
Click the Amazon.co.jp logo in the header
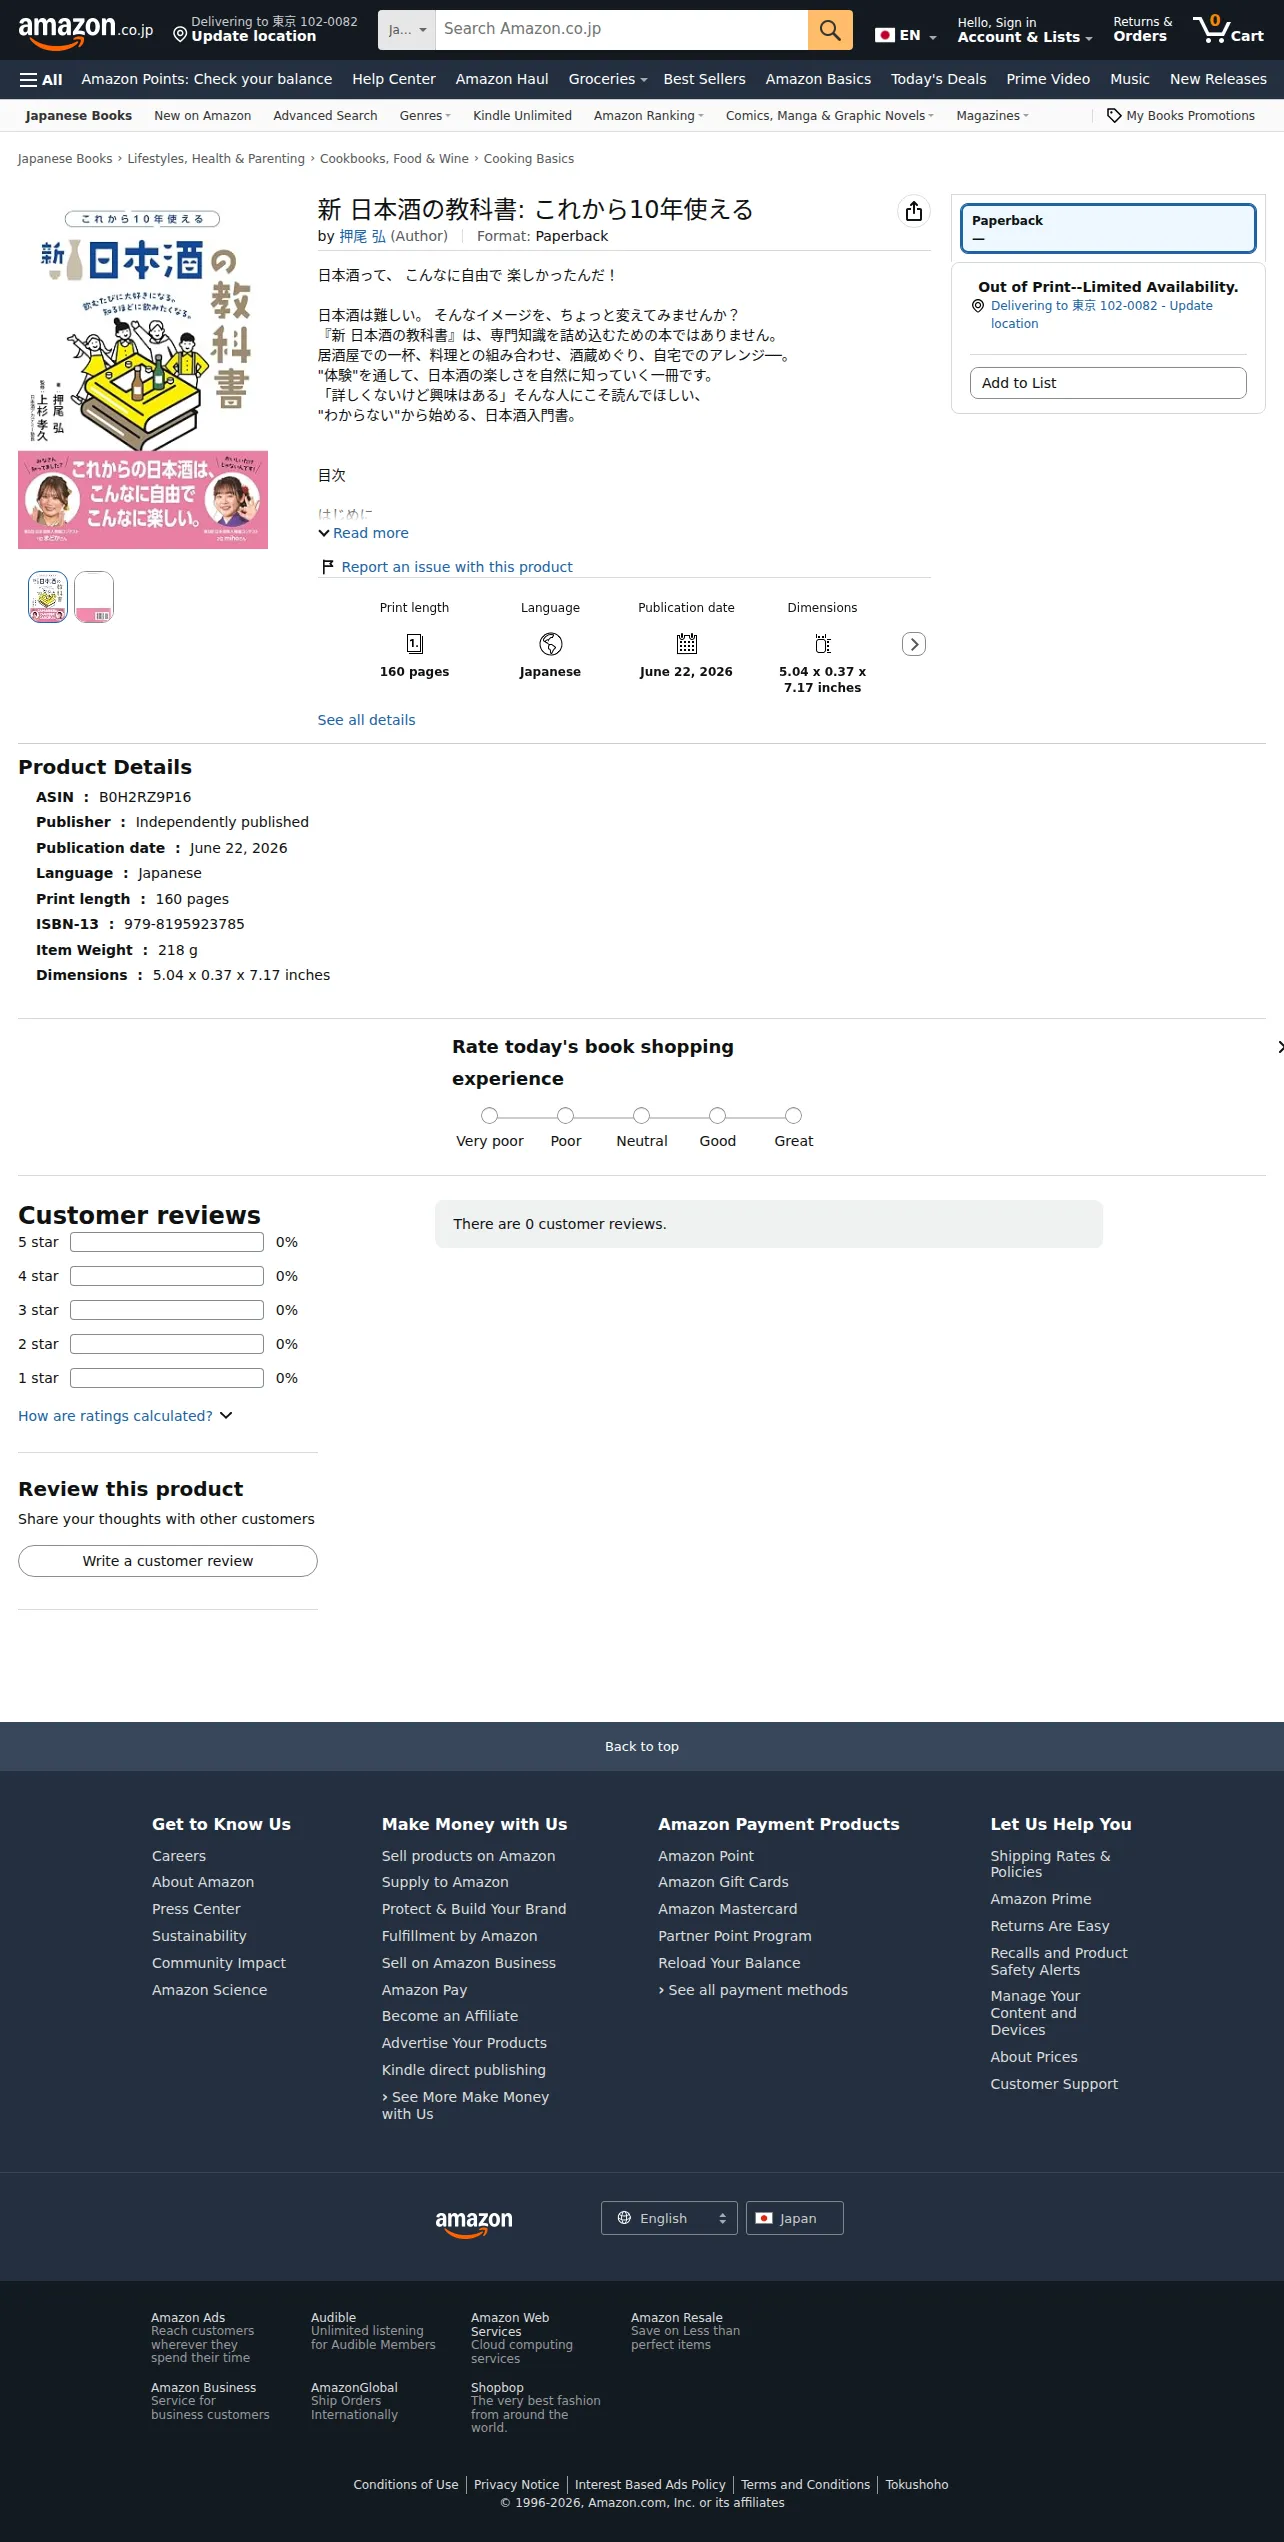tap(86, 30)
